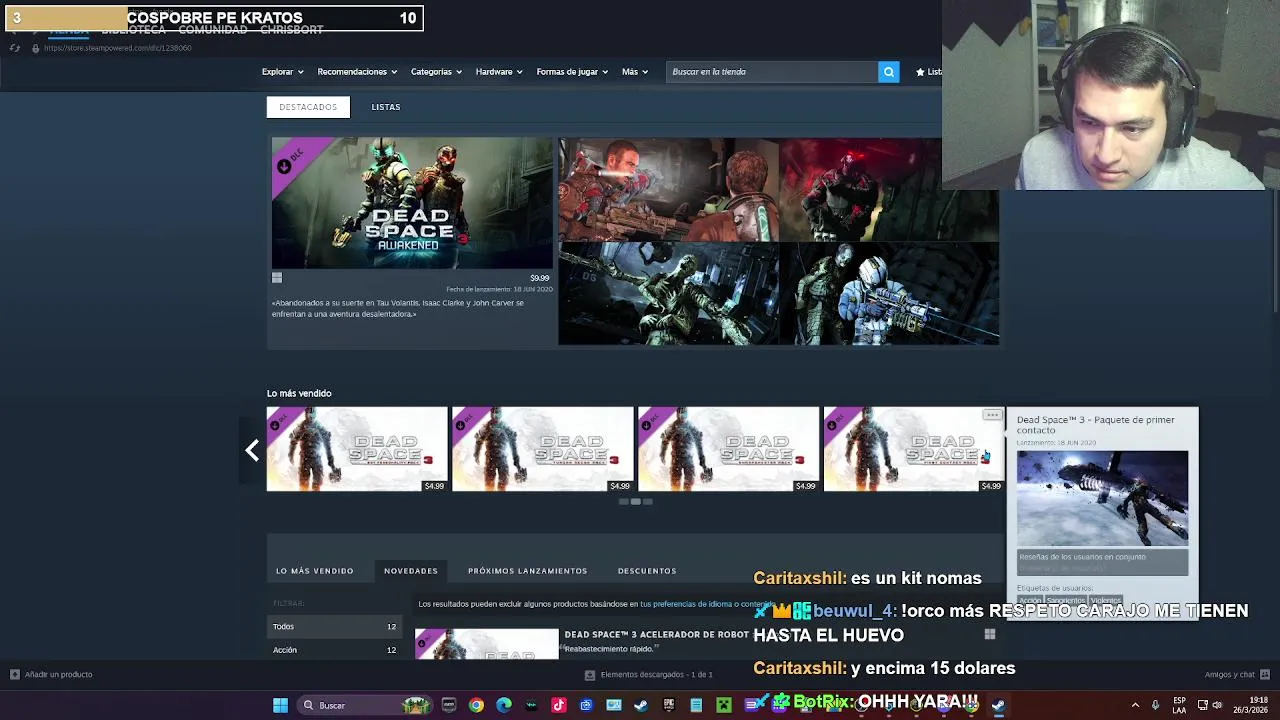1280x720 pixels.
Task: Open the Próximos lanzamientos tab
Action: coord(527,571)
